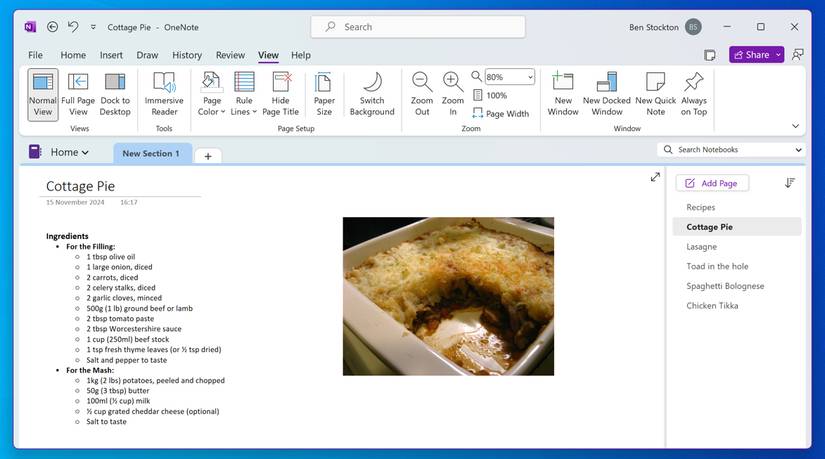The height and width of the screenshot is (459, 825).
Task: Click the purple notebook icon
Action: pos(35,152)
